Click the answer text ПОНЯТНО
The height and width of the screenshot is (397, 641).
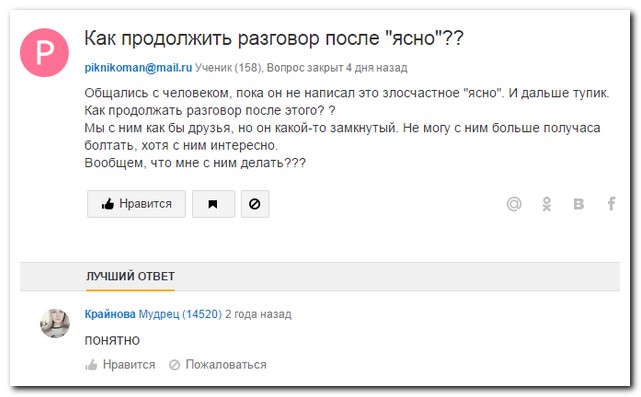point(112,340)
